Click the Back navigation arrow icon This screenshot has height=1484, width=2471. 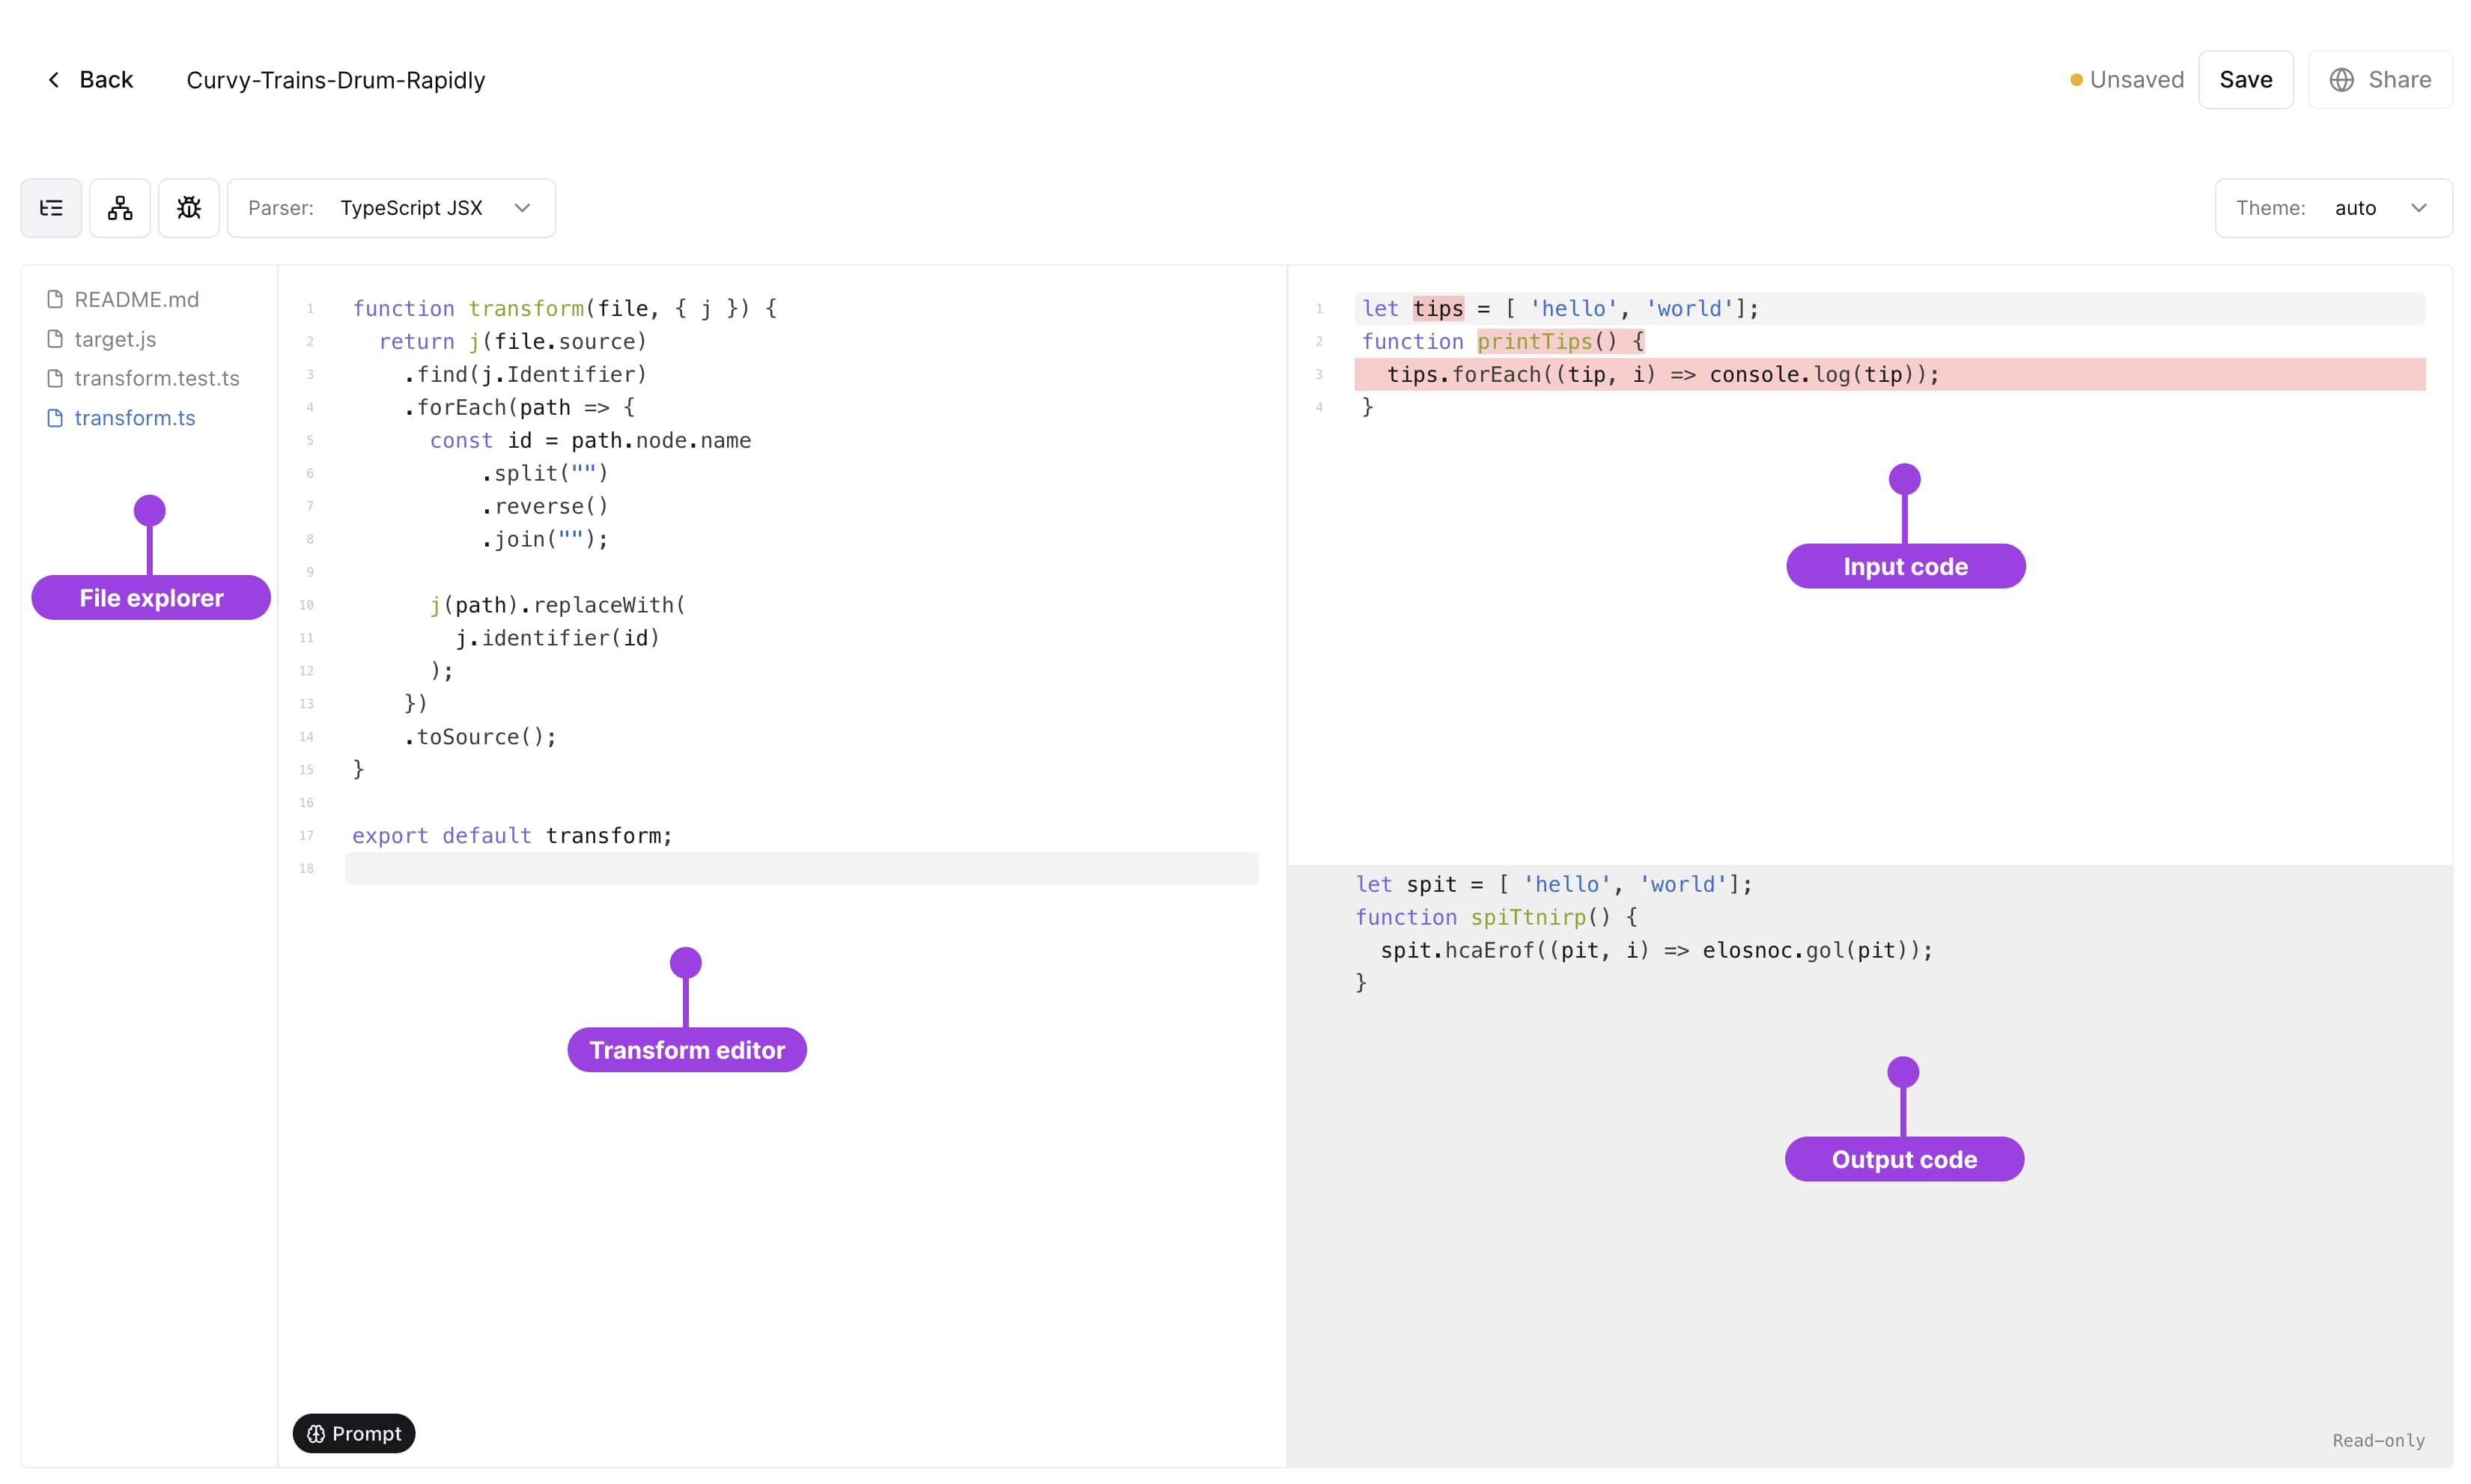pyautogui.click(x=51, y=79)
